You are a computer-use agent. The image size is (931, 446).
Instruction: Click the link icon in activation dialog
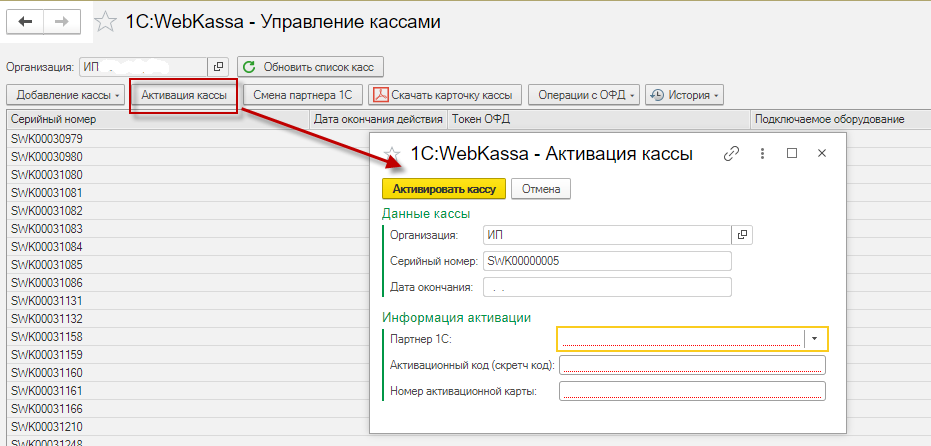[732, 154]
